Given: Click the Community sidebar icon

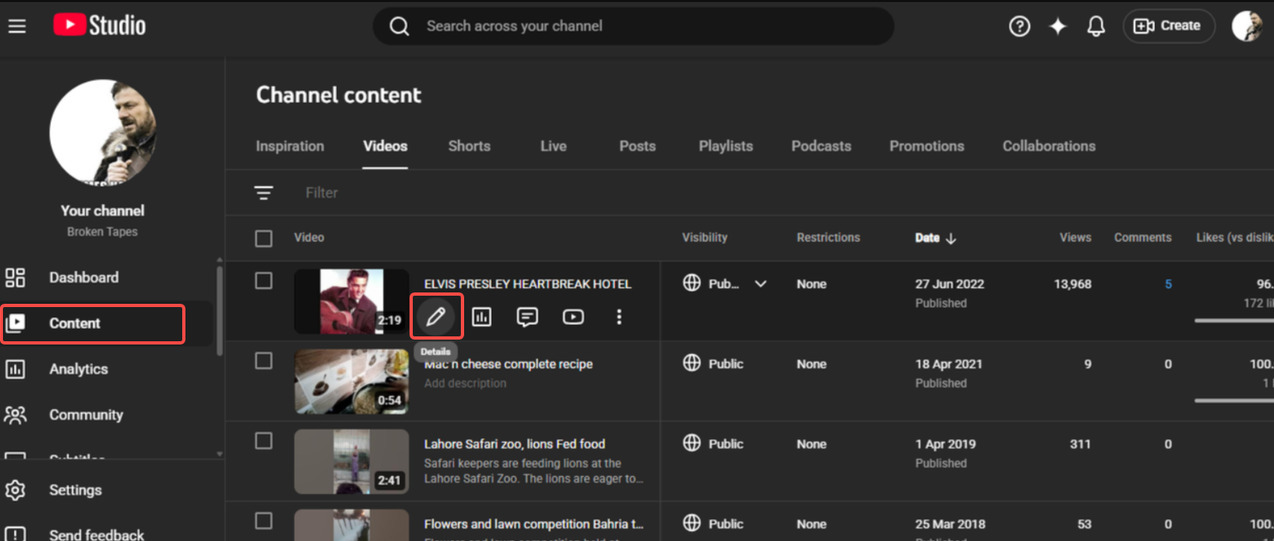Looking at the screenshot, I should tap(15, 414).
